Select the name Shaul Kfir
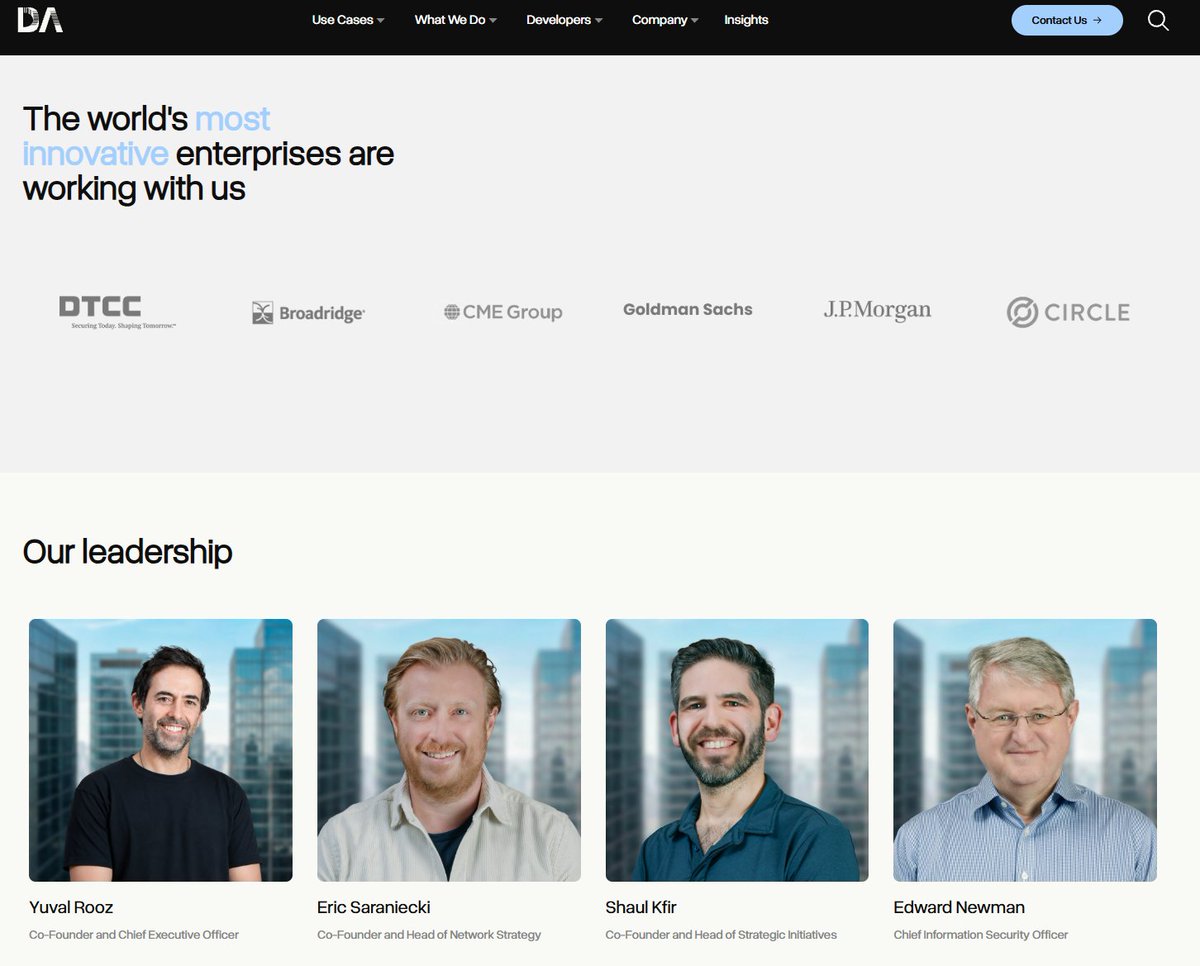This screenshot has width=1200, height=966. 641,908
